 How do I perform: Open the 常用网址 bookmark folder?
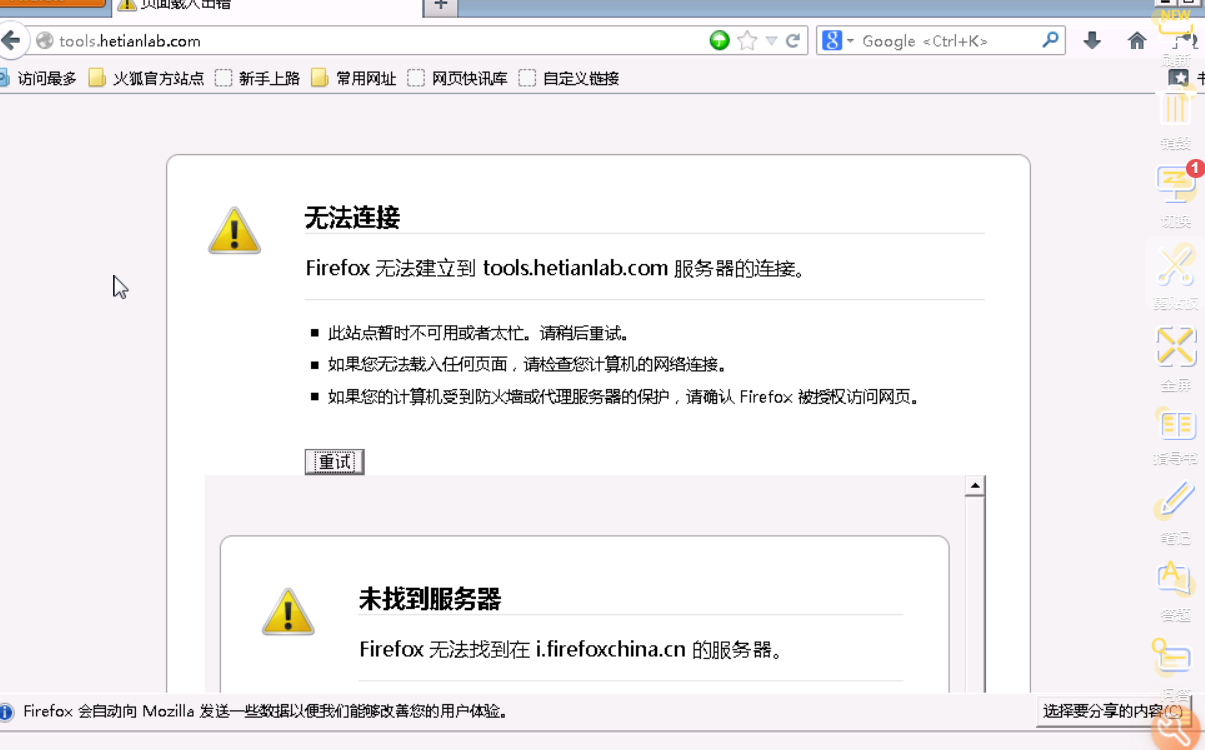[x=354, y=78]
